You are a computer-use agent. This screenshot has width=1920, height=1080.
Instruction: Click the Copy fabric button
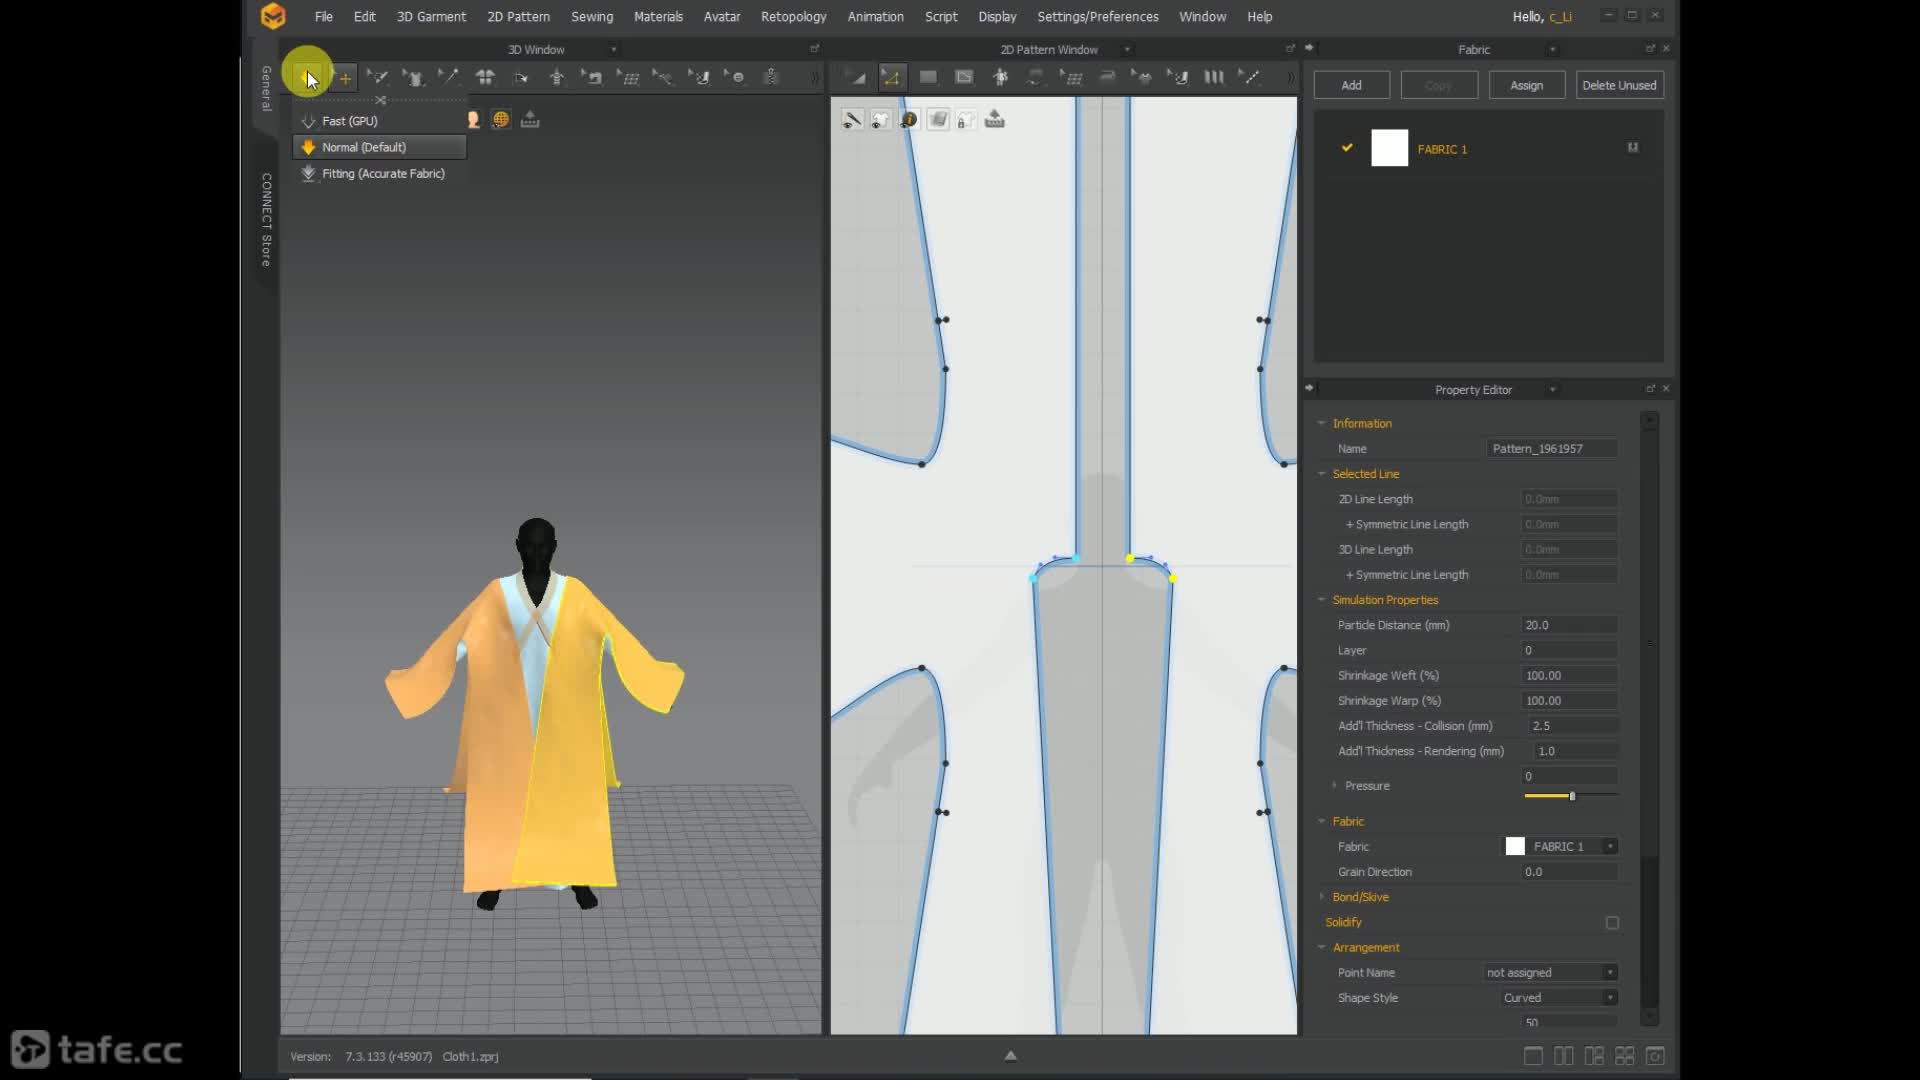(1438, 85)
